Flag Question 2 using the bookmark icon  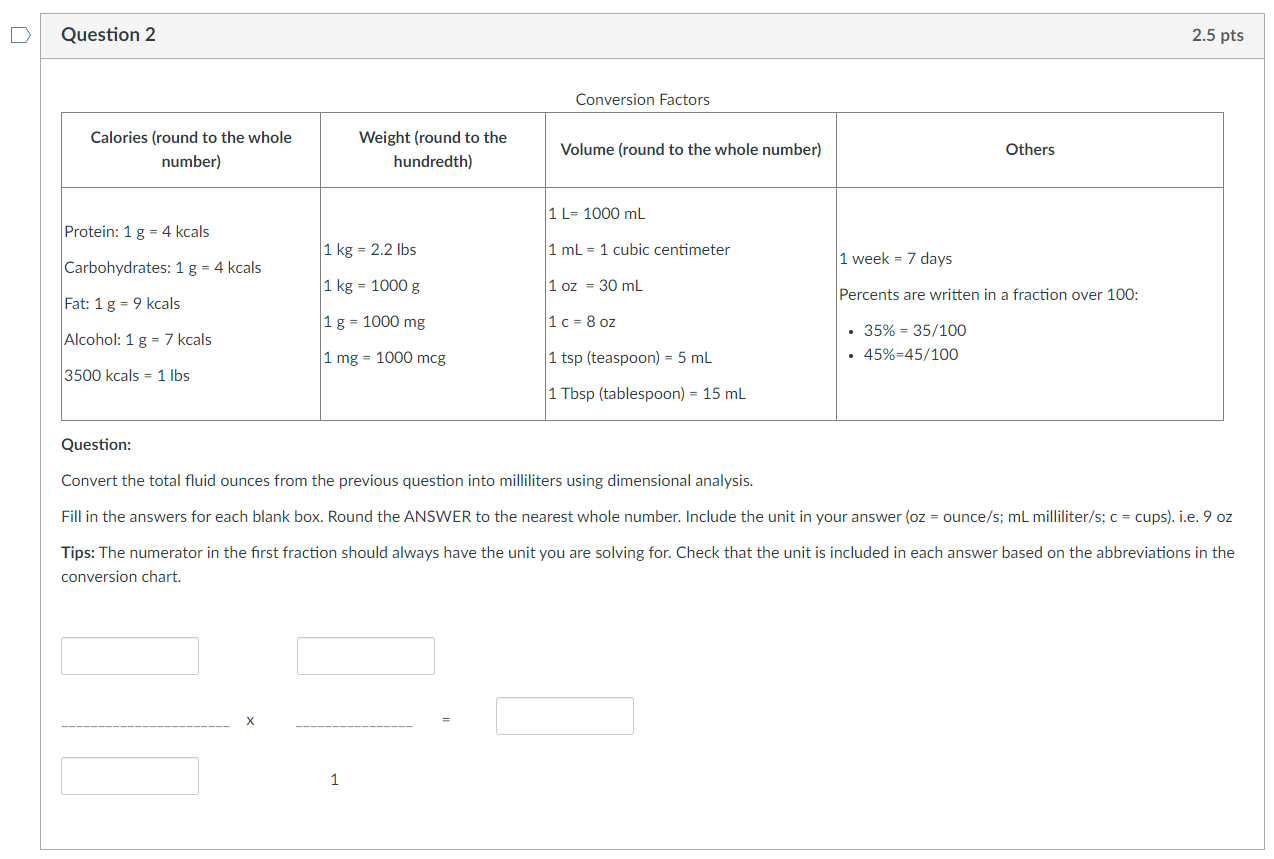pyautogui.click(x=19, y=35)
